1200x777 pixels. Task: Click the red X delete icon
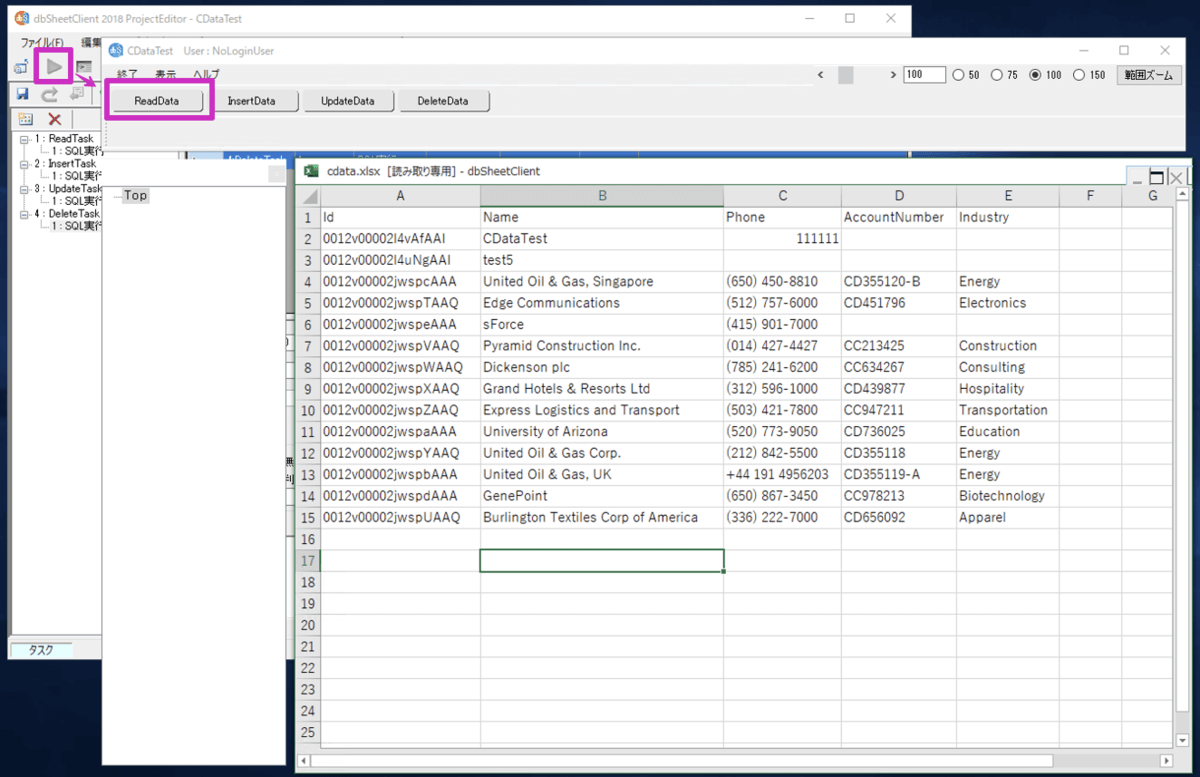tap(54, 119)
